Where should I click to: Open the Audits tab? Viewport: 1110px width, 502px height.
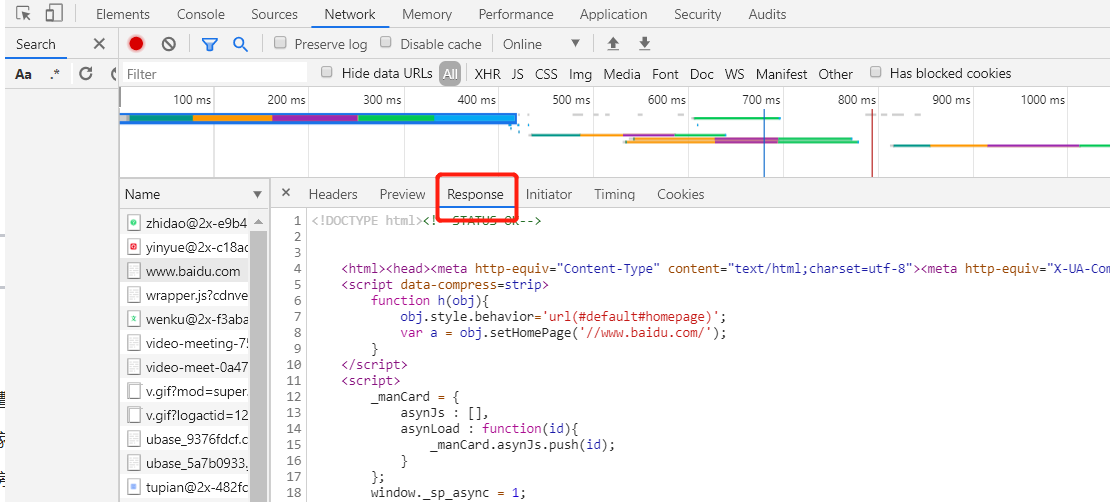767,14
